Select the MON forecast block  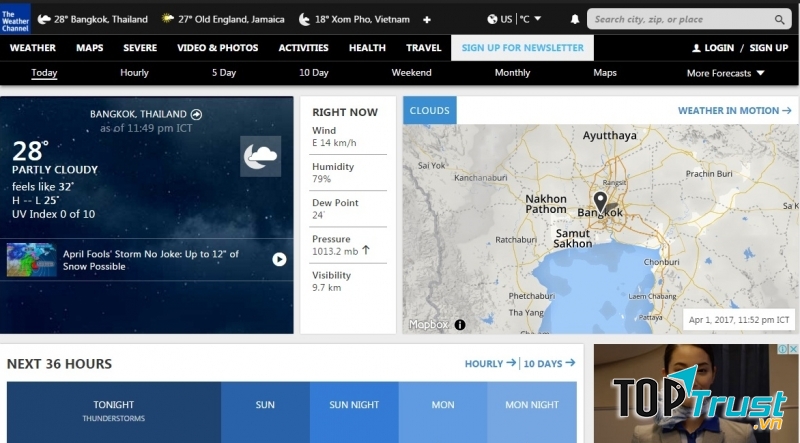(x=443, y=412)
